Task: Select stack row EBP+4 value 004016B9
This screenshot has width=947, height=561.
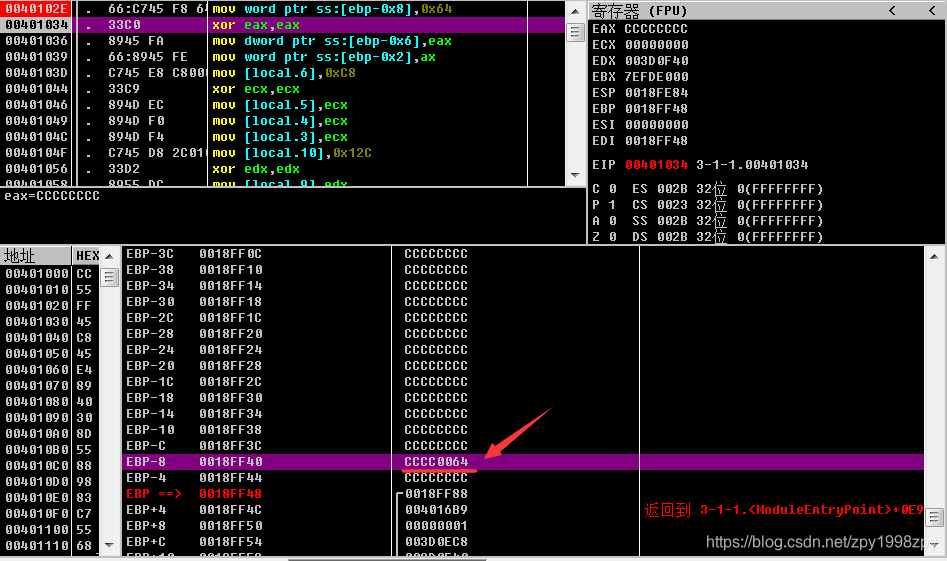Action: pos(523,510)
